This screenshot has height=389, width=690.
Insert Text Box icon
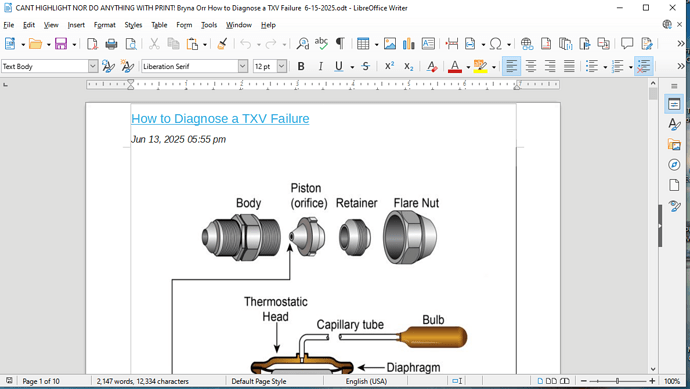pyautogui.click(x=428, y=44)
